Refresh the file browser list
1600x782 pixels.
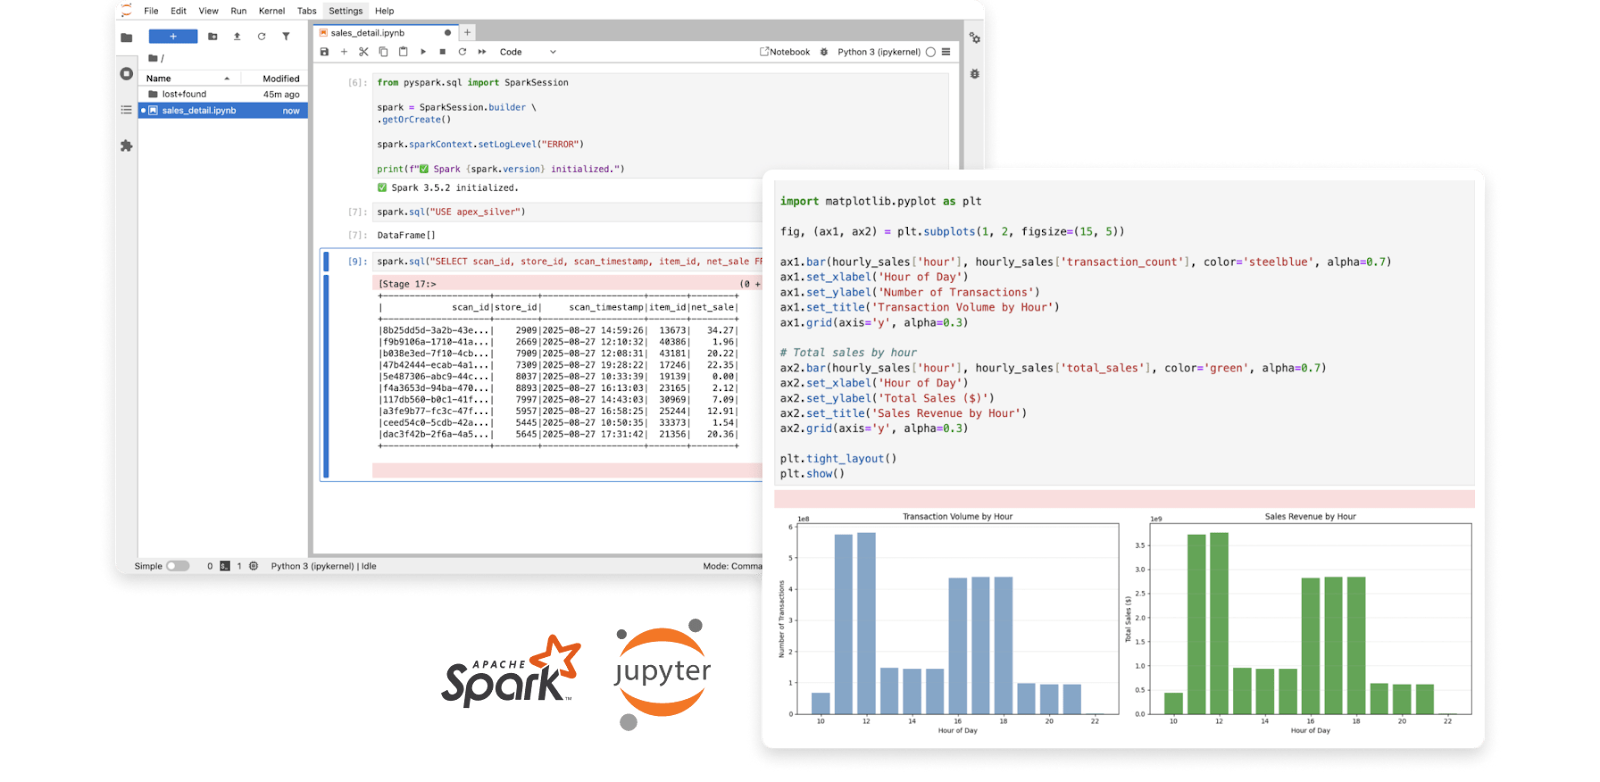point(262,37)
